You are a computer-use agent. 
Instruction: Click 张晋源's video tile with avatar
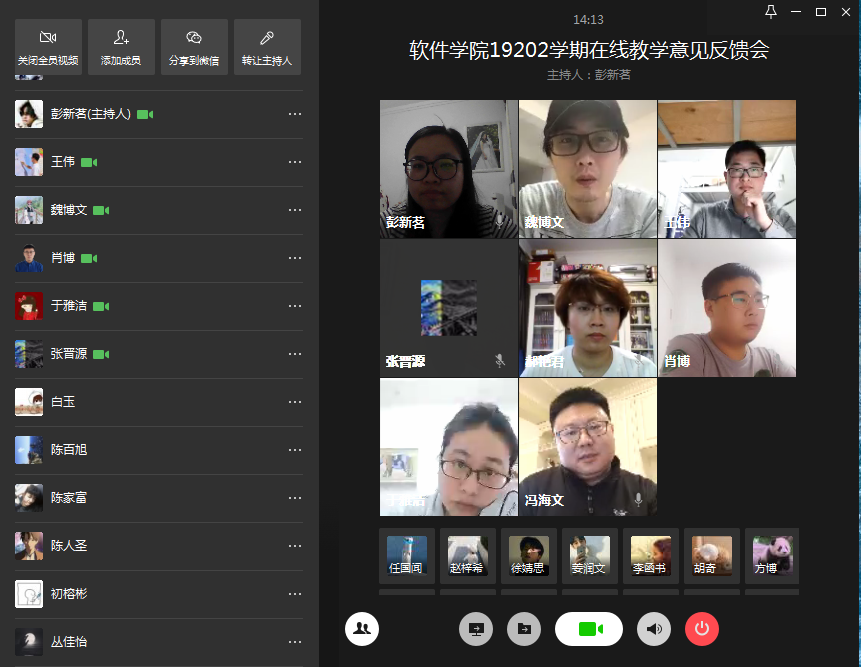pyautogui.click(x=448, y=307)
